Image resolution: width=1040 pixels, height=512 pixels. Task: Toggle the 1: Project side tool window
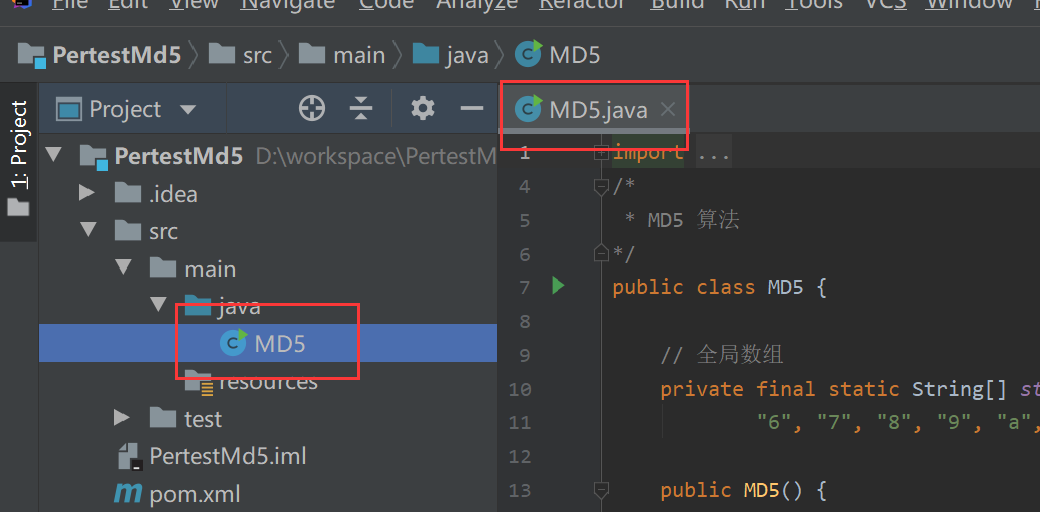[19, 158]
